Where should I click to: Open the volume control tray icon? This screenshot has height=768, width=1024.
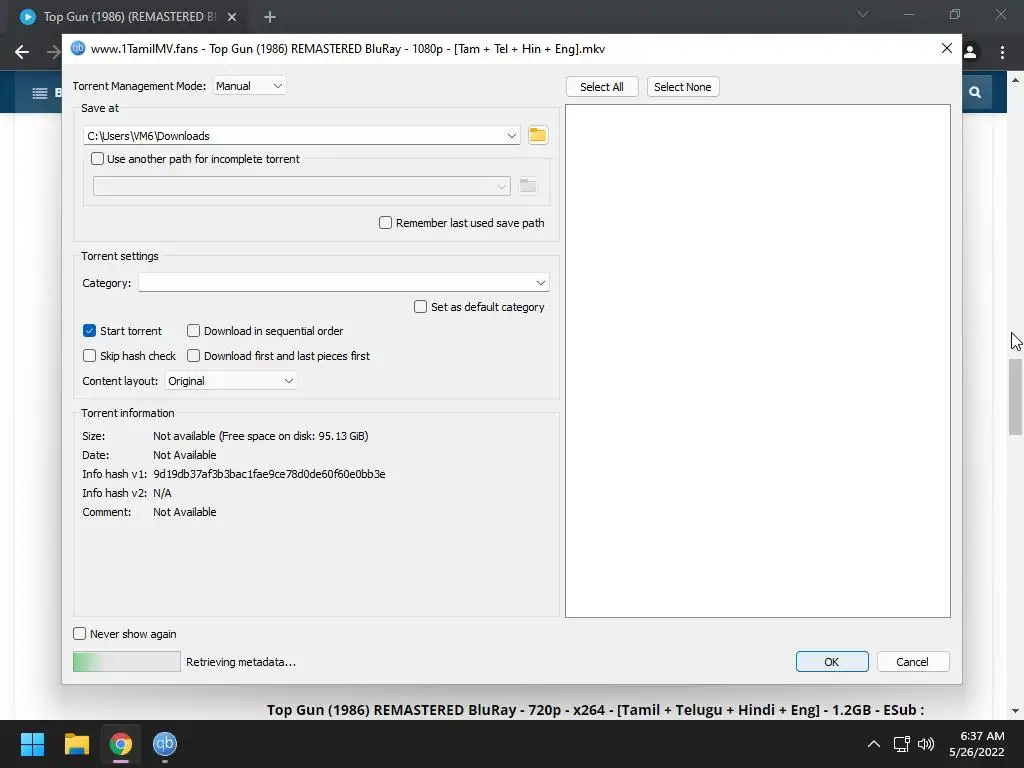[x=925, y=744]
